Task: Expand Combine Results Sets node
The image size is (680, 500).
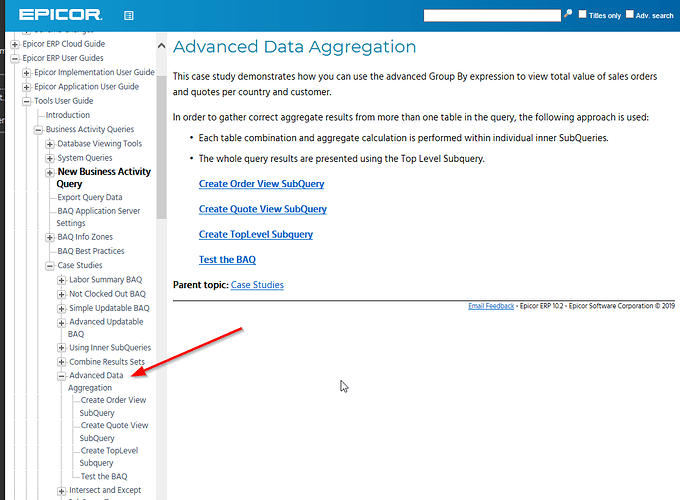Action: coord(62,362)
